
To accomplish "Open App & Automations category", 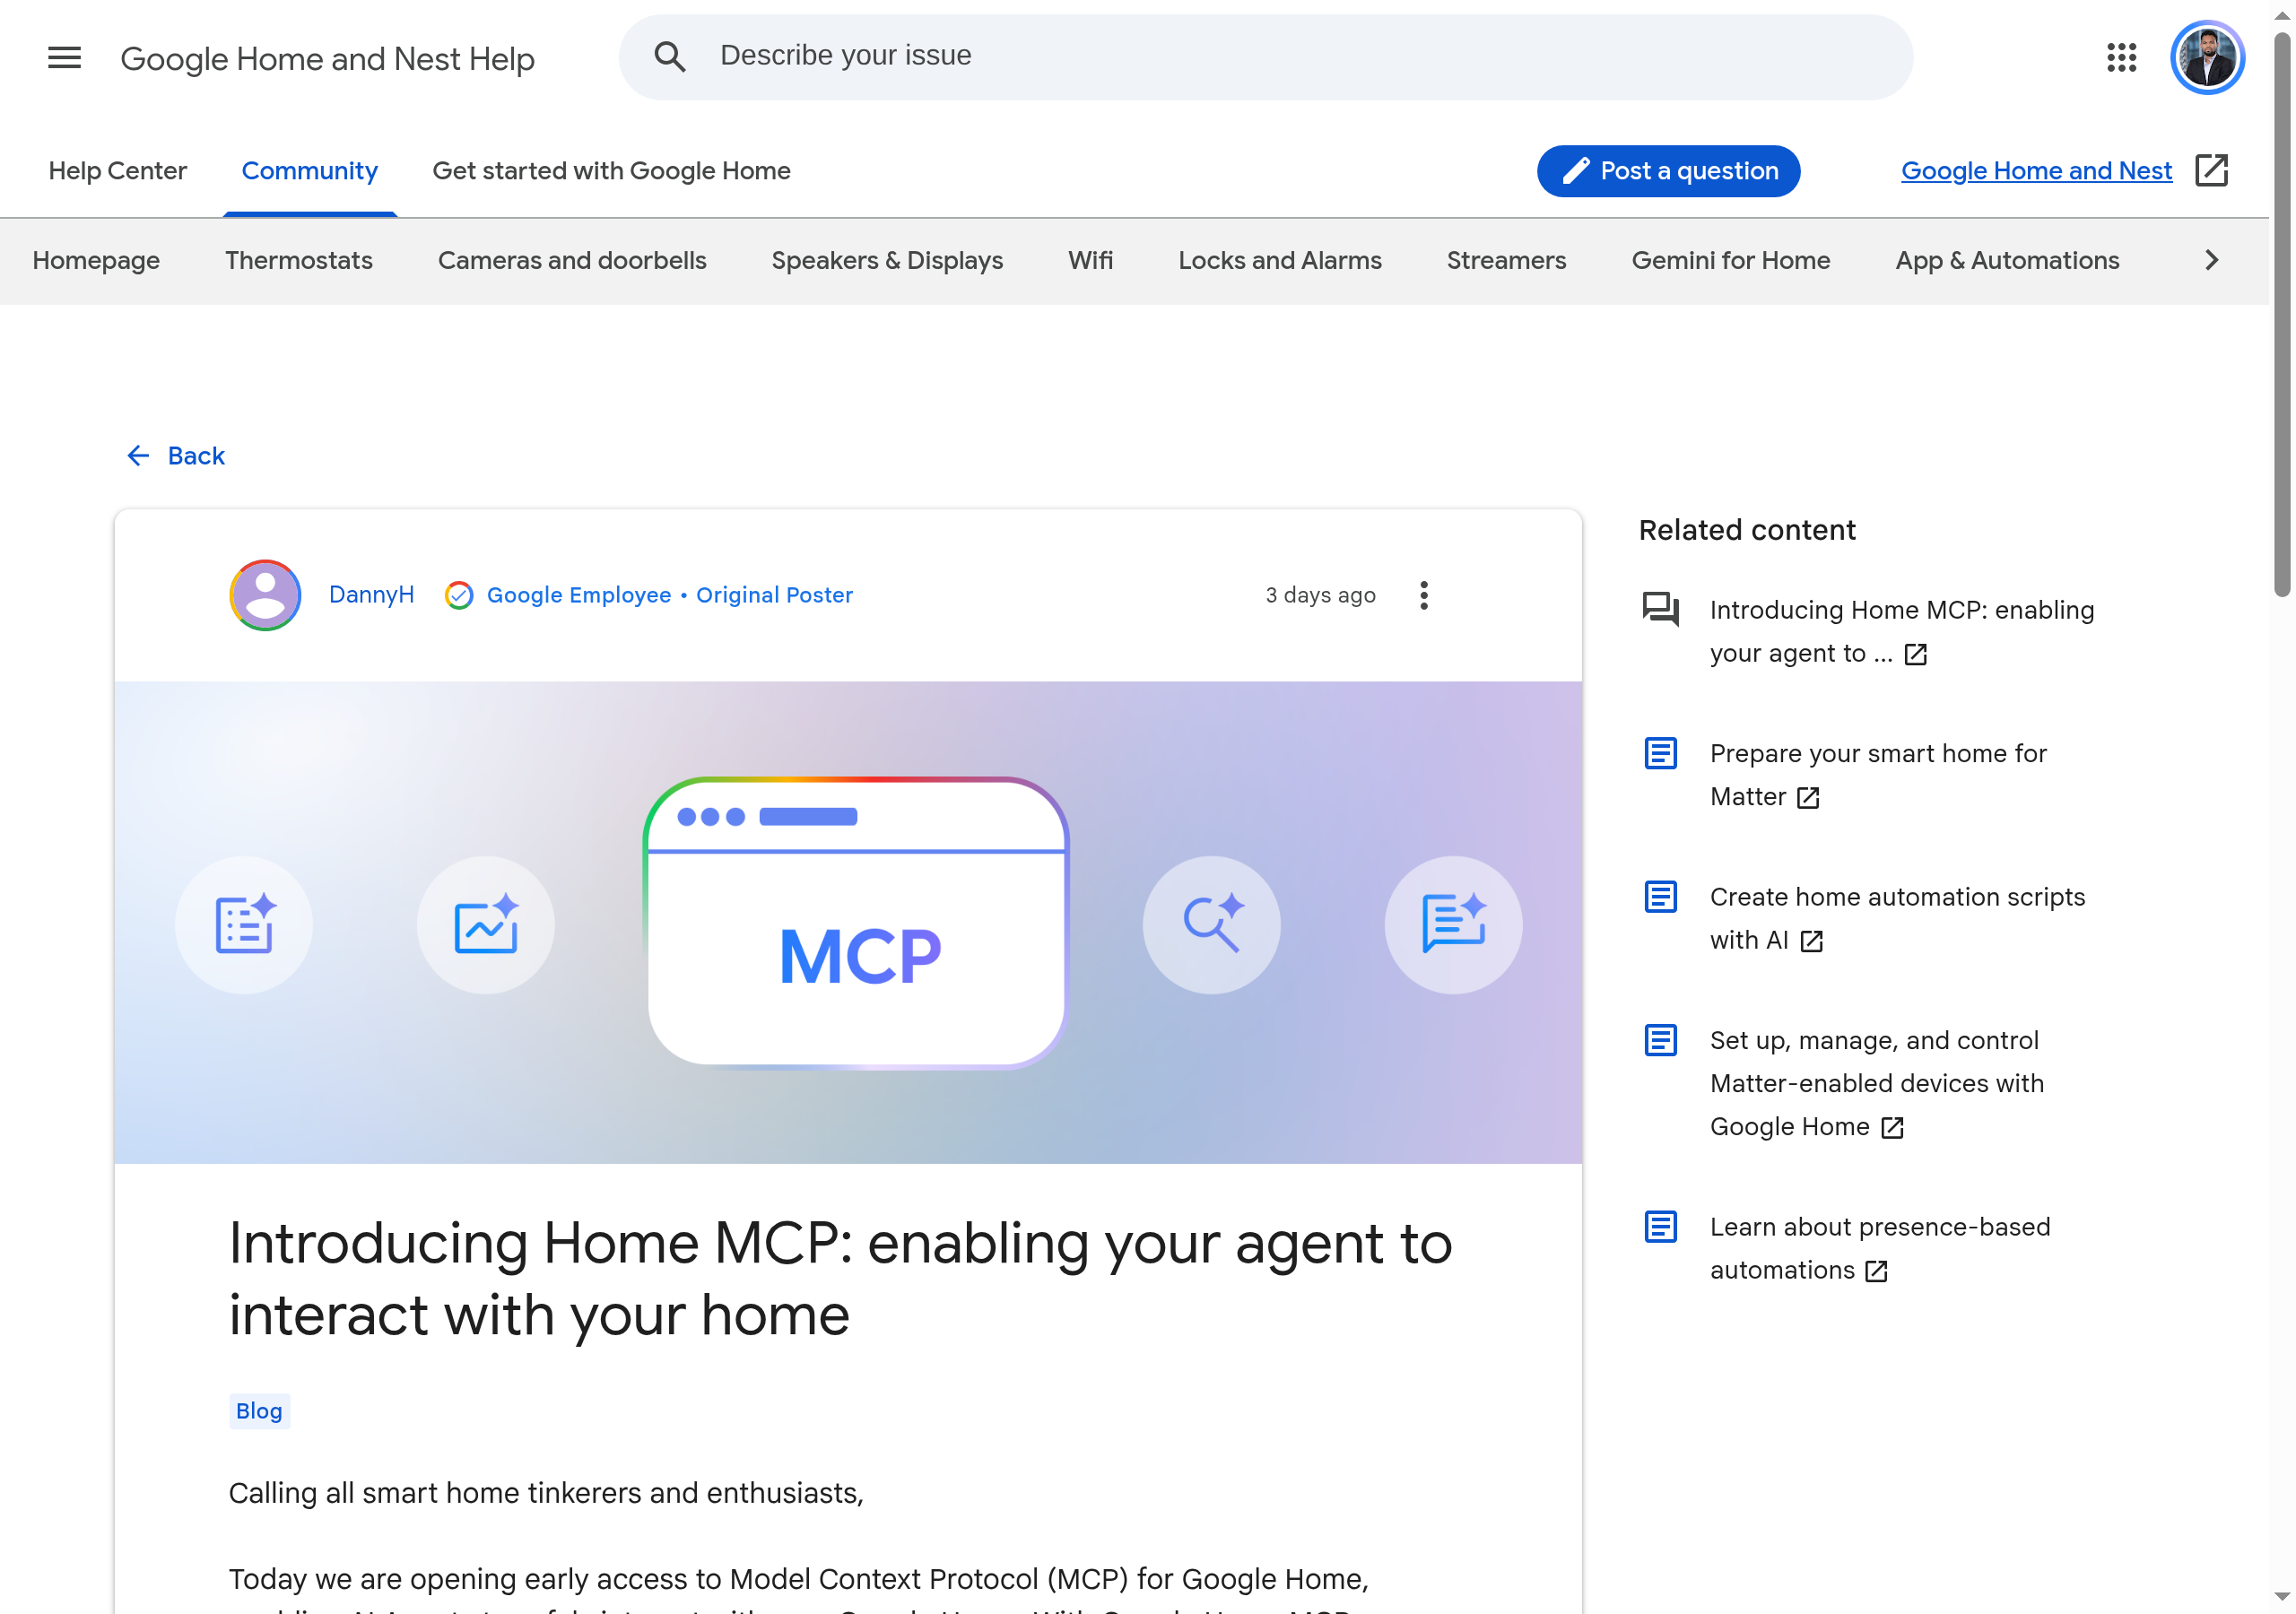I will (2007, 261).
